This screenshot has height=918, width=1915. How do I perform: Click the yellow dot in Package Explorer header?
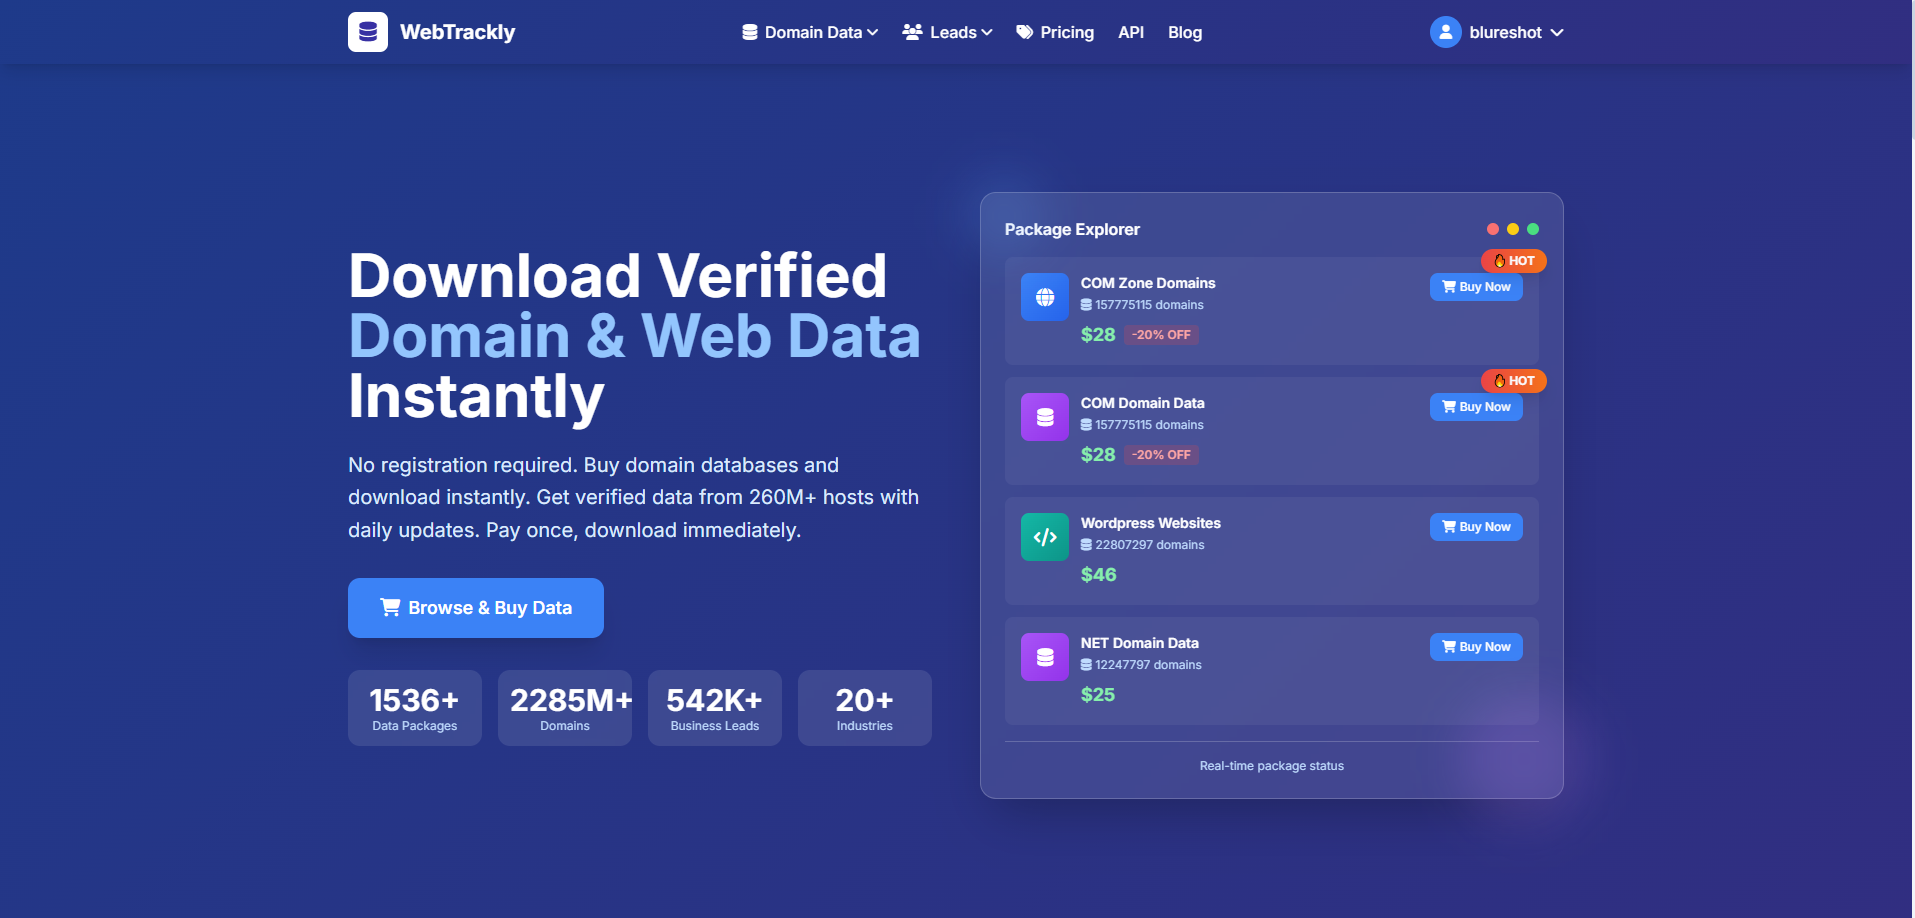click(x=1513, y=228)
